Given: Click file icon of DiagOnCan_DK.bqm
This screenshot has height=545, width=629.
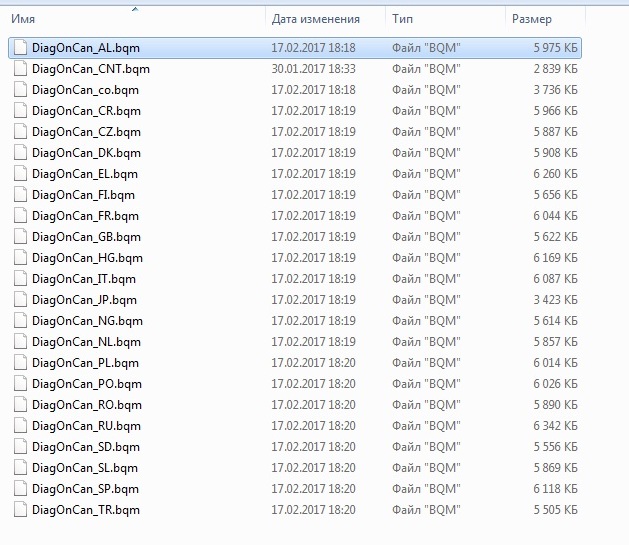Looking at the screenshot, I should point(20,153).
